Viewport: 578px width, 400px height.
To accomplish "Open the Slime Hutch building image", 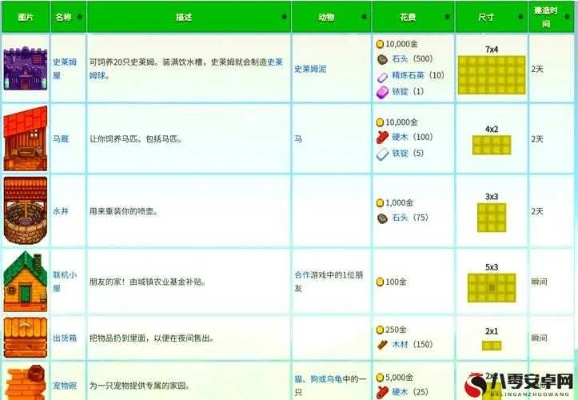I will 25,68.
